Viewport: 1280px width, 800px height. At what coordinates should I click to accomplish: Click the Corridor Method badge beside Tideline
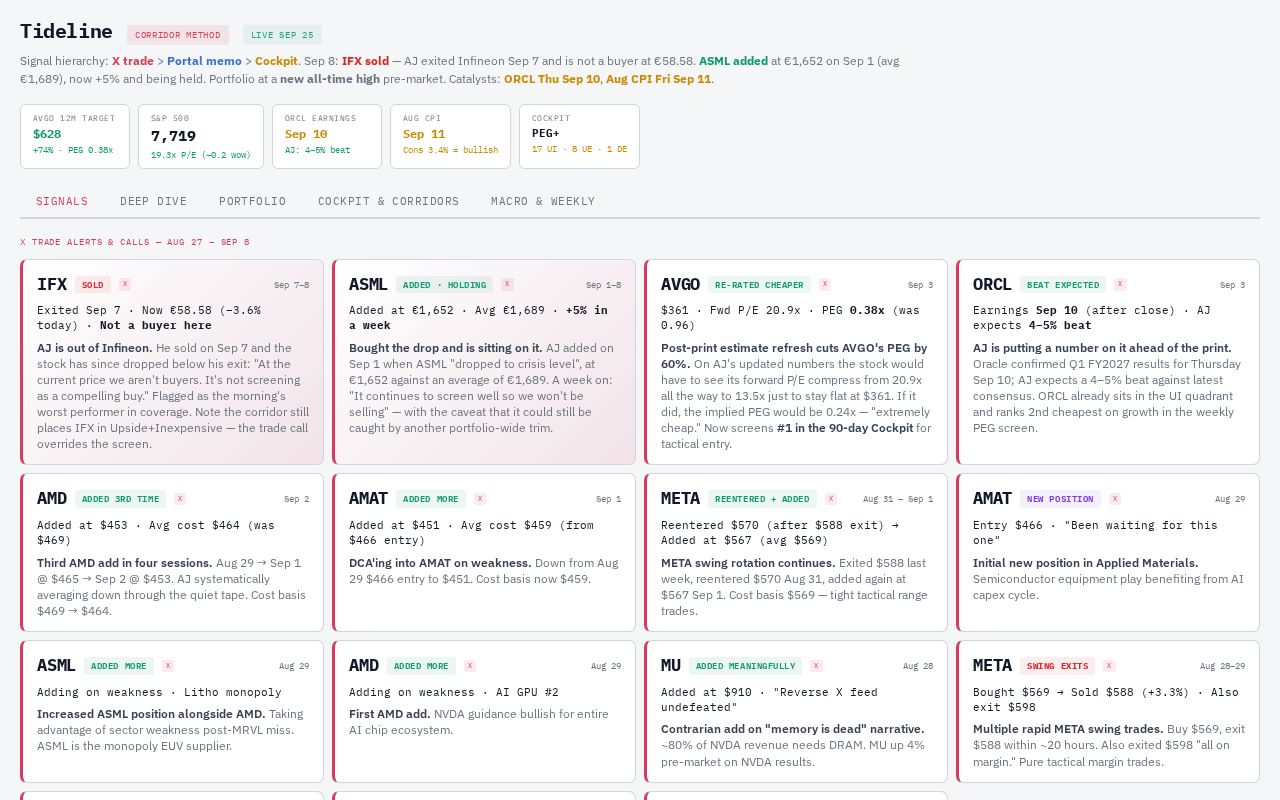178,35
